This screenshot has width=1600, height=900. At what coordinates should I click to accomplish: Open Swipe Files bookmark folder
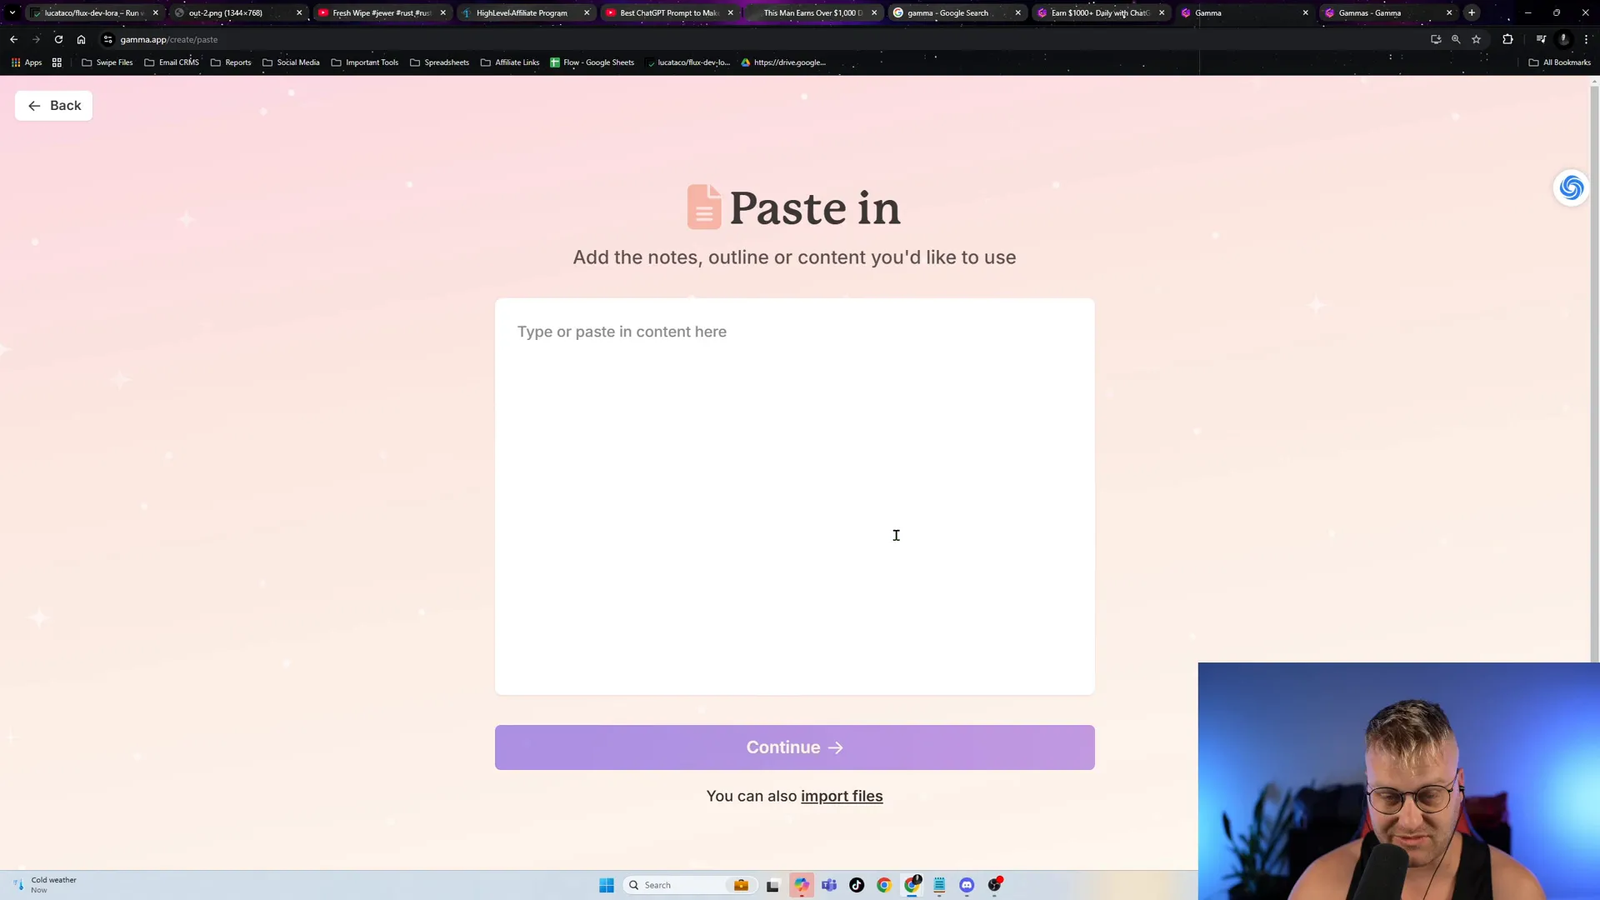point(107,62)
